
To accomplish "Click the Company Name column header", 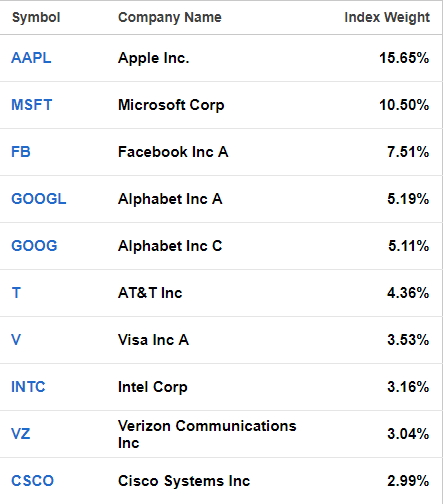I will pyautogui.click(x=170, y=17).
